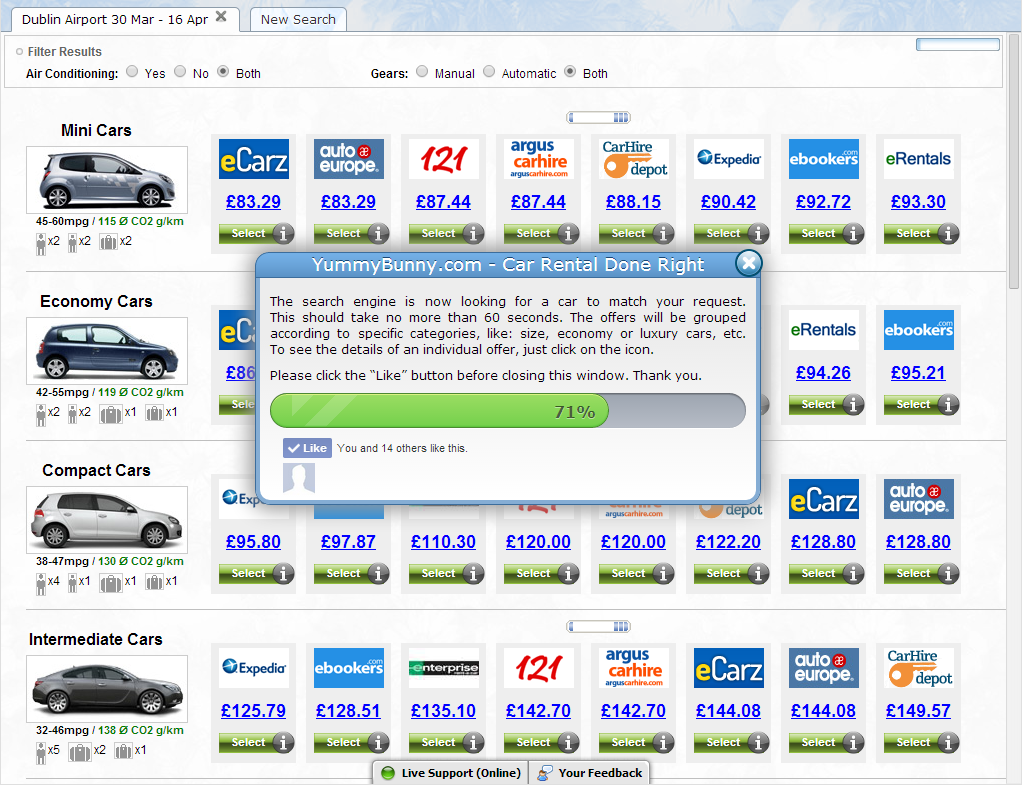Follow the £149.57 CarHire depot price link
Viewport: 1022px width, 785px height.
pos(918,711)
